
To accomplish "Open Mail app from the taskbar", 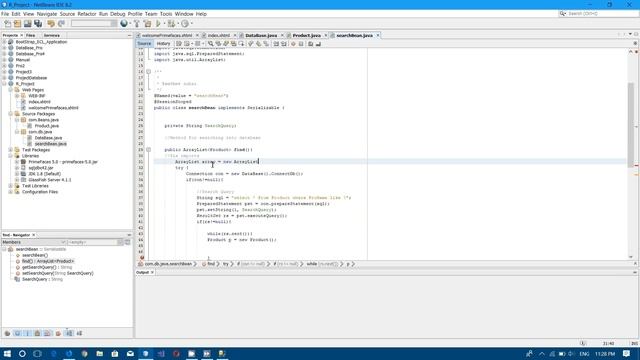I will coord(130,353).
